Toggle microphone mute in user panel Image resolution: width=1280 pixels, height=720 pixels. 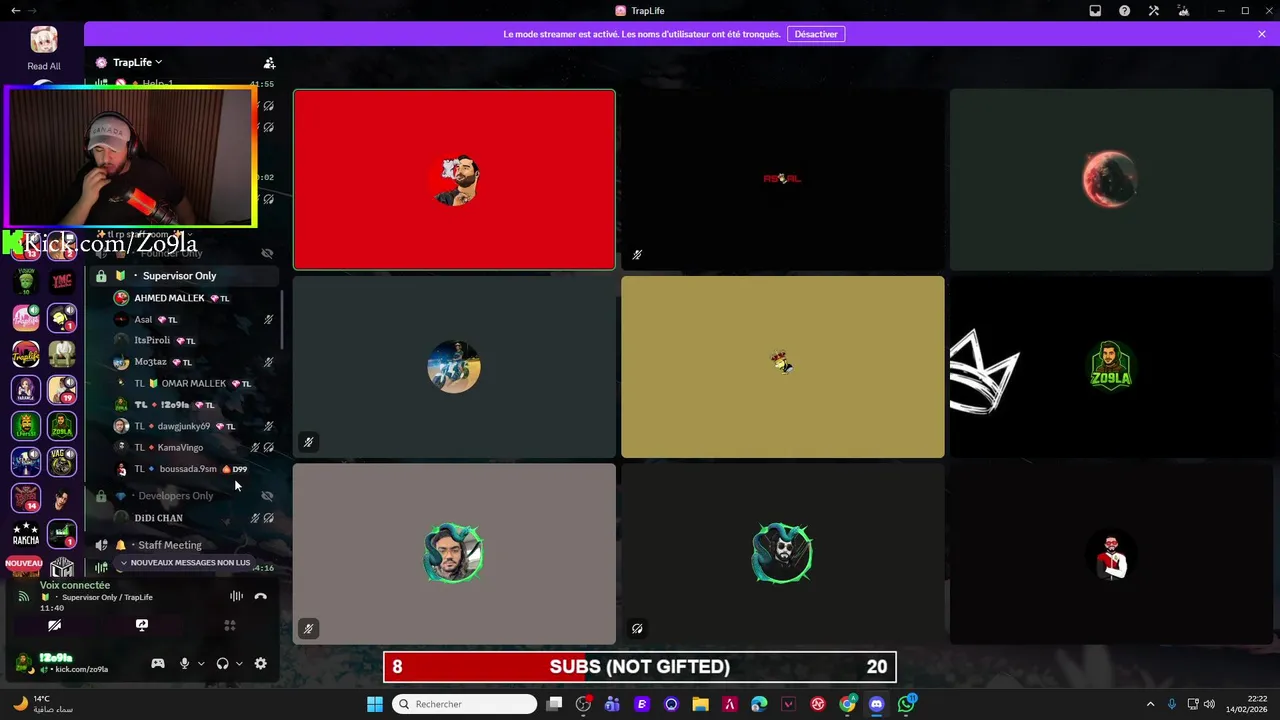pos(184,663)
